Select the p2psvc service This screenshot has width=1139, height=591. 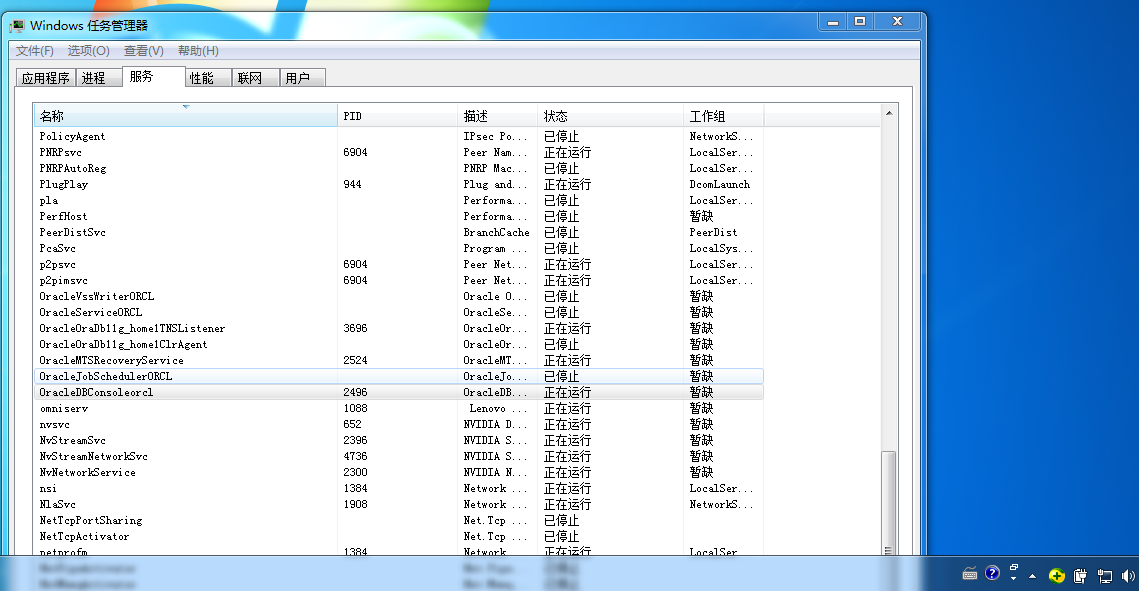57,264
